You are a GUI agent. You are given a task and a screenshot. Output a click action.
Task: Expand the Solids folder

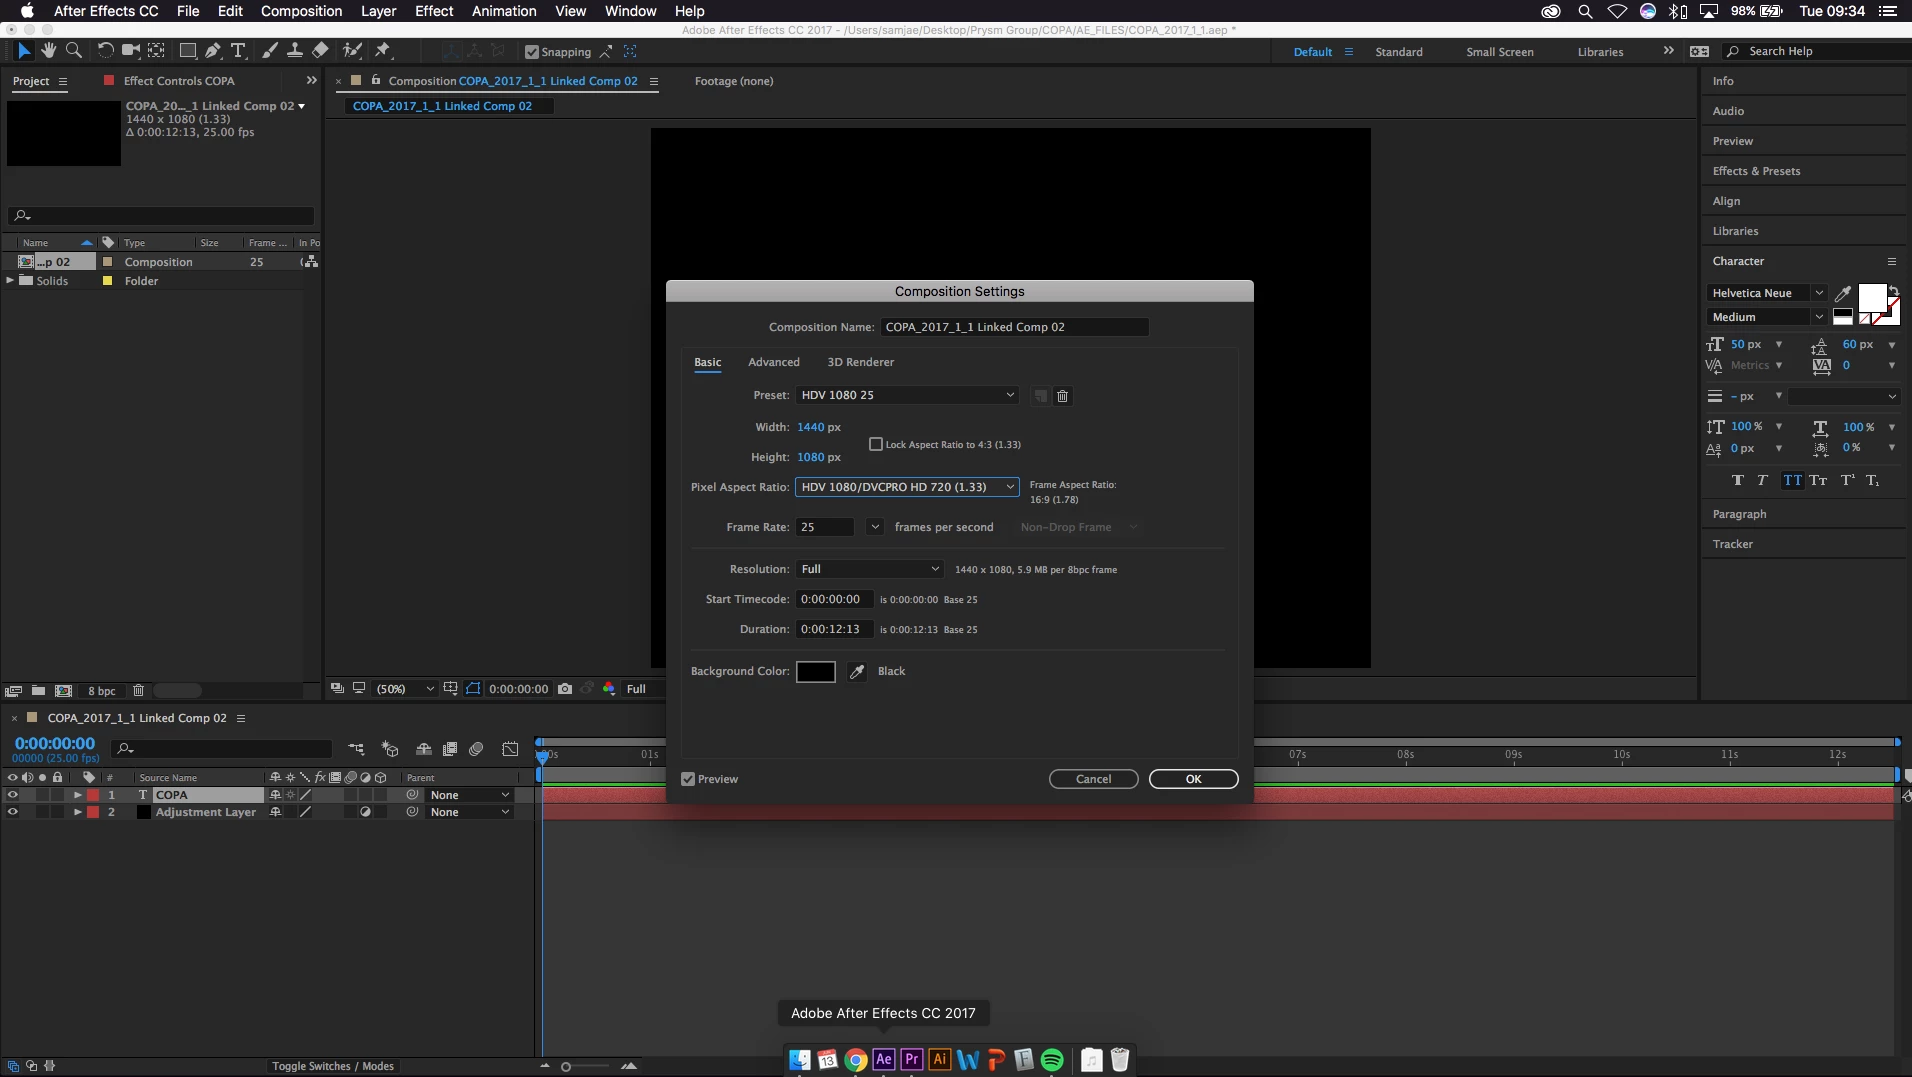[10, 281]
